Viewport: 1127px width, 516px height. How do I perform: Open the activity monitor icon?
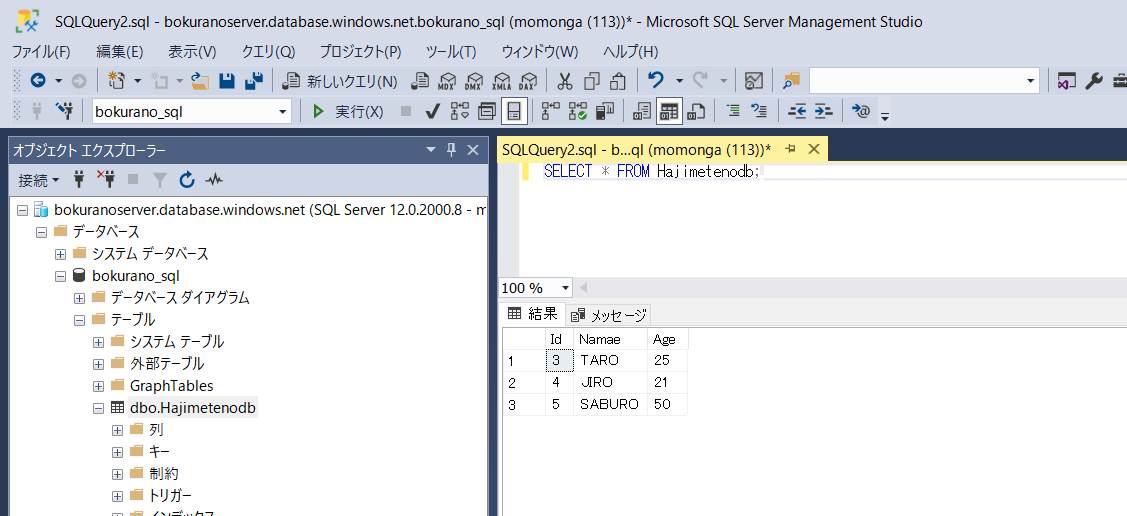(753, 81)
